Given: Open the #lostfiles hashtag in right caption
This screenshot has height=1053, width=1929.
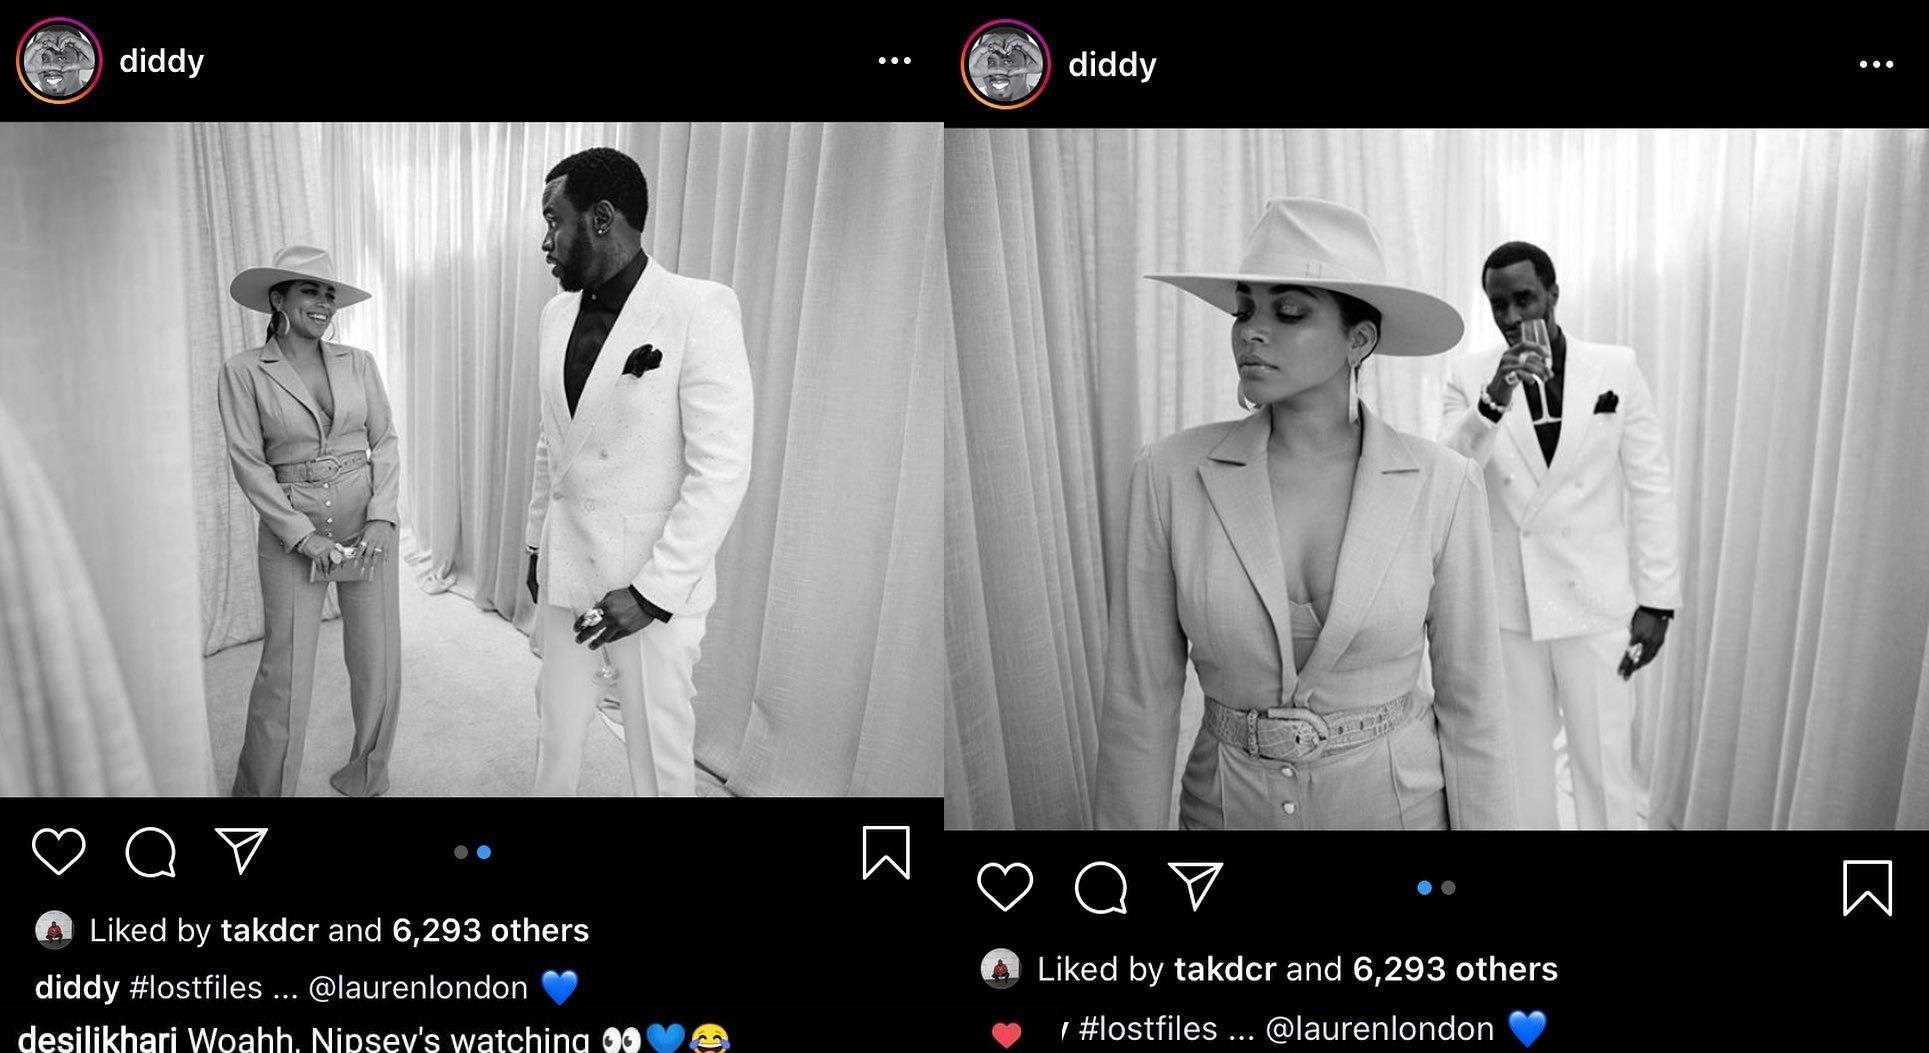Looking at the screenshot, I should point(1148,1029).
